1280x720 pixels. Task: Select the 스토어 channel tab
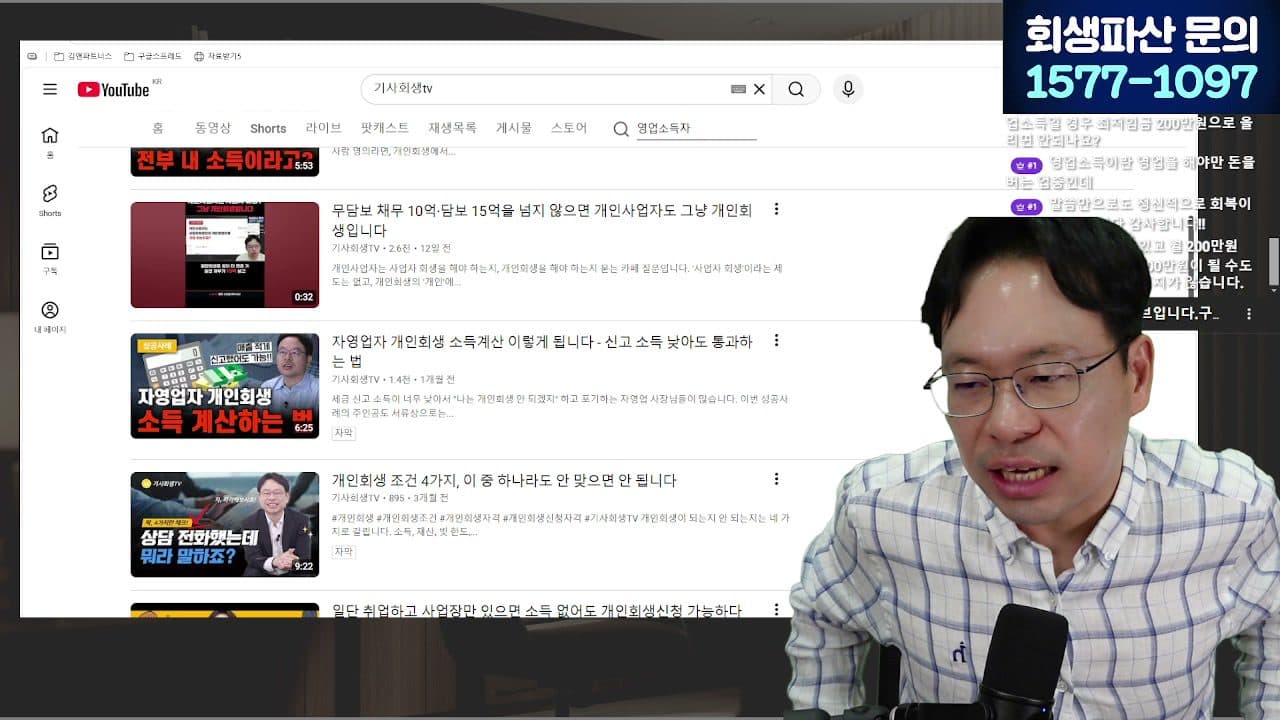569,128
